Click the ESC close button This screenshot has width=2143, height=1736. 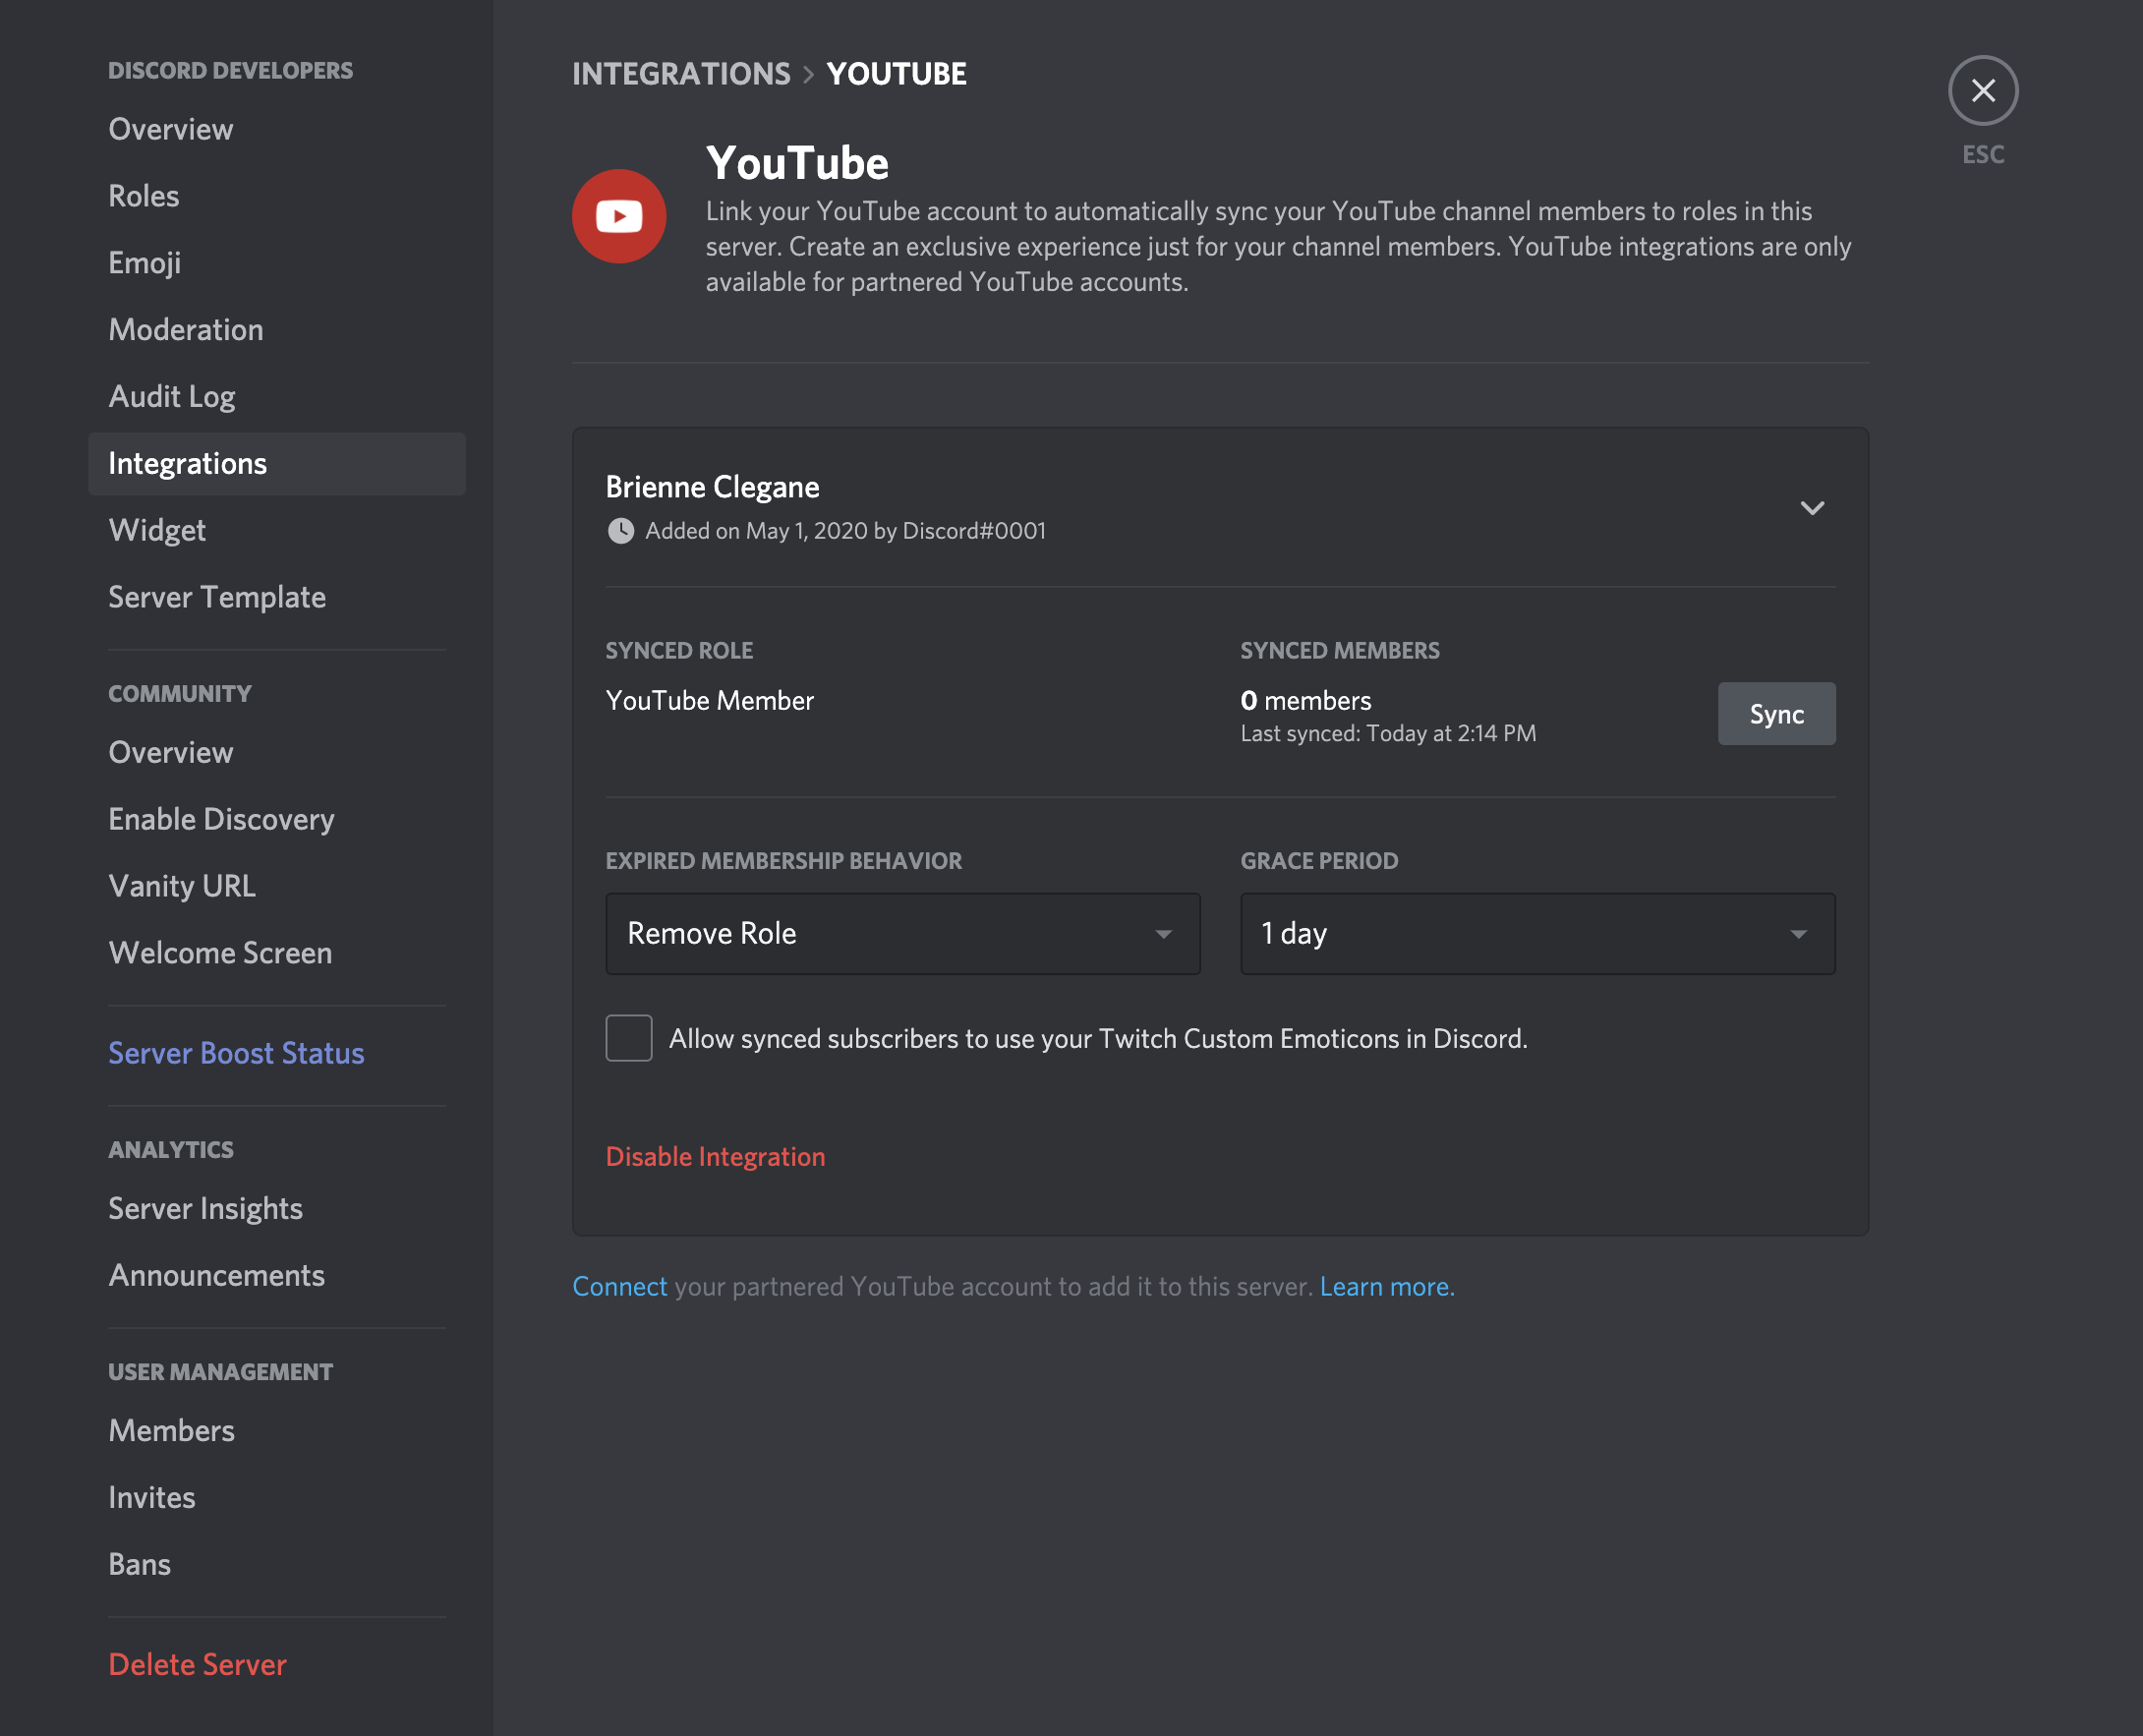click(x=1982, y=90)
